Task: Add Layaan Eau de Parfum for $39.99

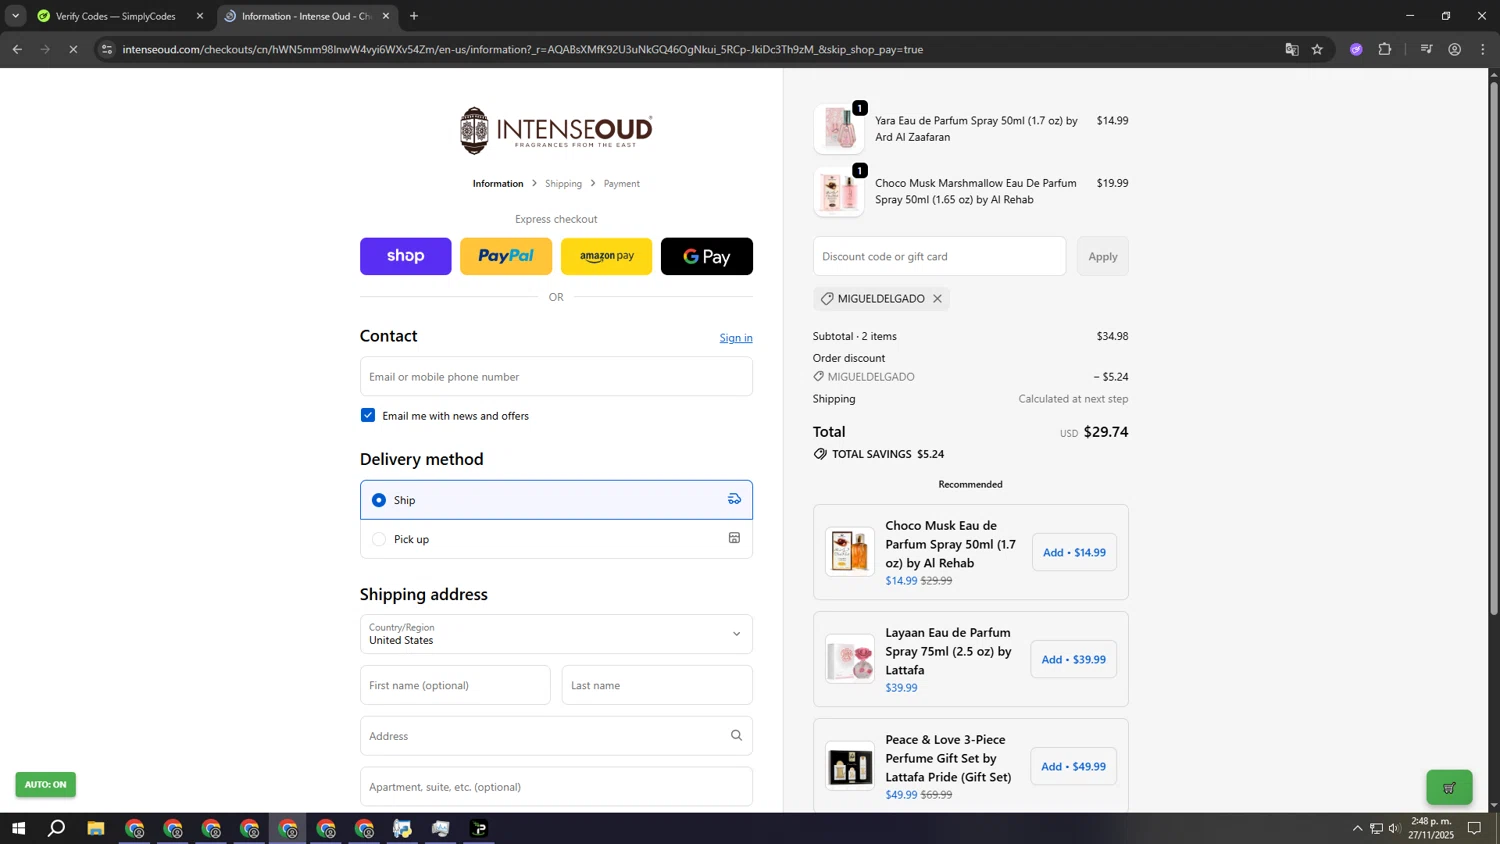Action: pyautogui.click(x=1074, y=659)
